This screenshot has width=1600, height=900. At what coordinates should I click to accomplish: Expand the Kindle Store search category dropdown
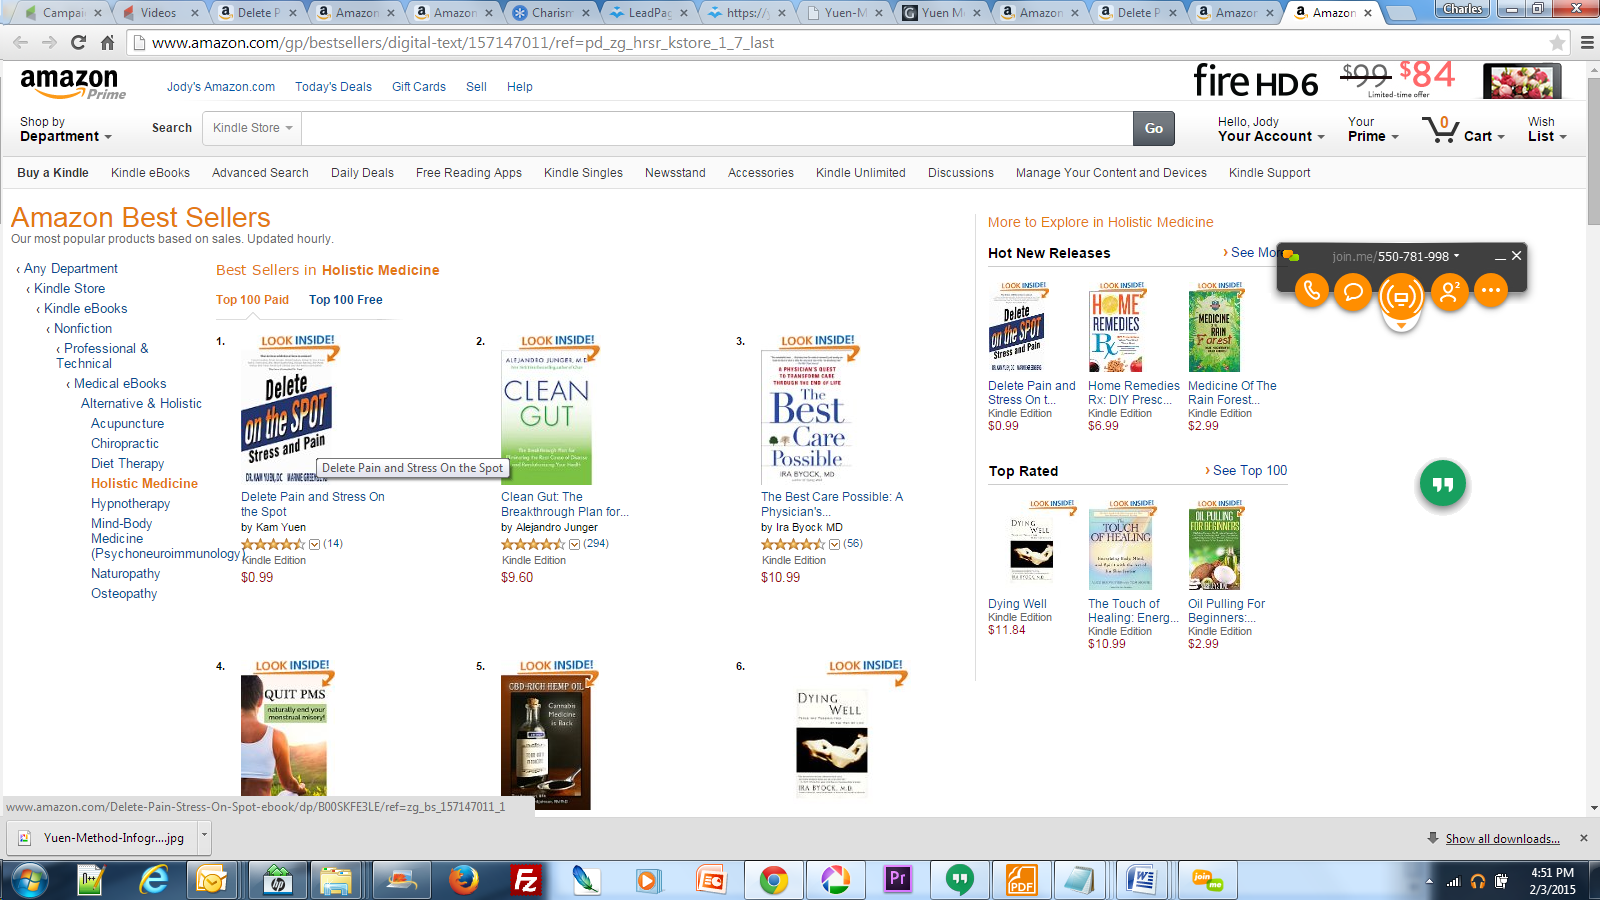(x=252, y=128)
